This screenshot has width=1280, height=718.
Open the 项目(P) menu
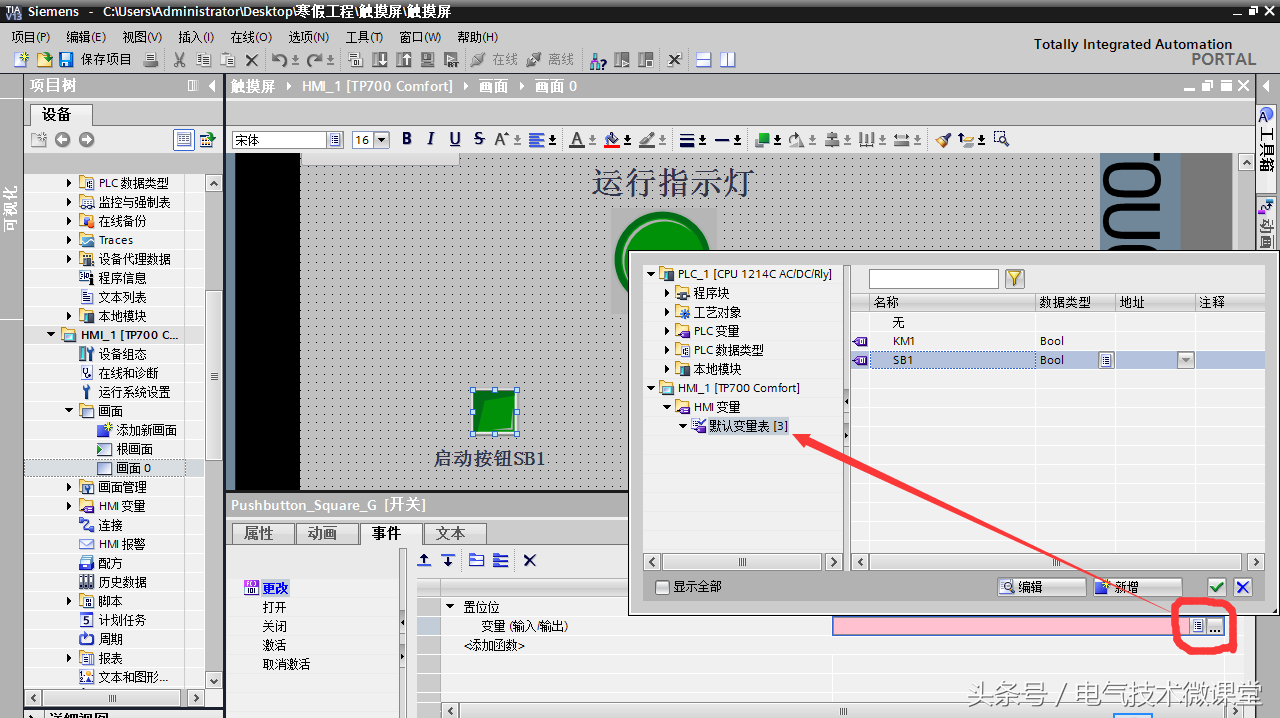click(x=30, y=37)
